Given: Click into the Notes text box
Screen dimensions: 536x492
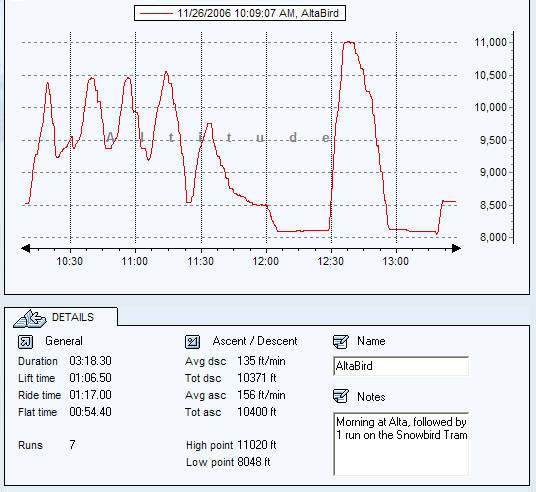Looking at the screenshot, I should point(401,444).
